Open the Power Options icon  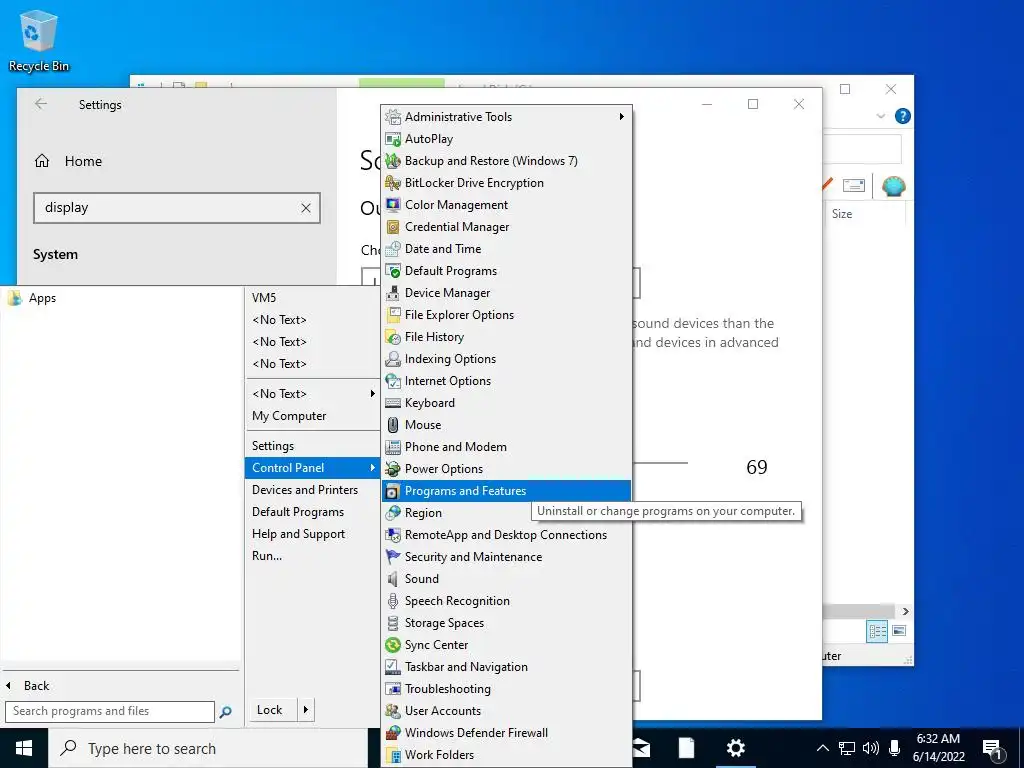pyautogui.click(x=392, y=469)
